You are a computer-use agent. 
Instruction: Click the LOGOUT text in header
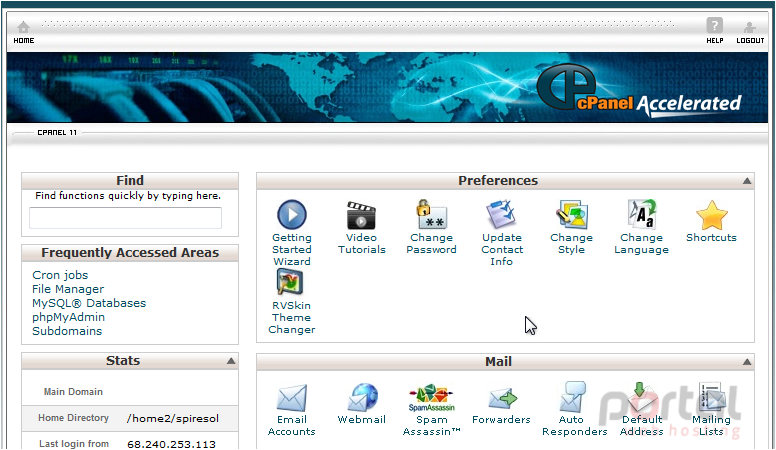pos(750,41)
